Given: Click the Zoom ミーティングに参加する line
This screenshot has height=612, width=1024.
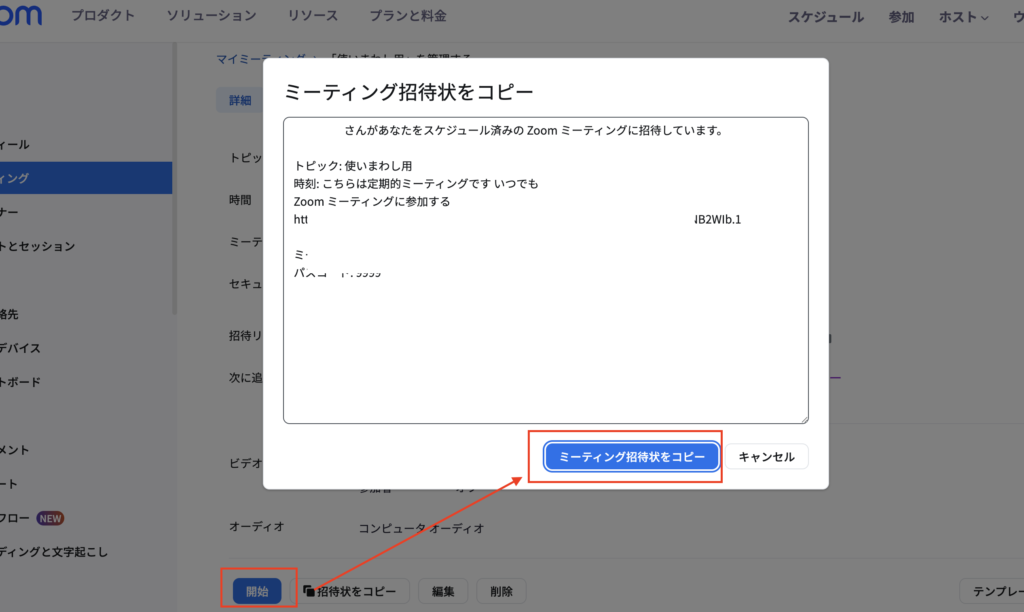Looking at the screenshot, I should (x=372, y=202).
